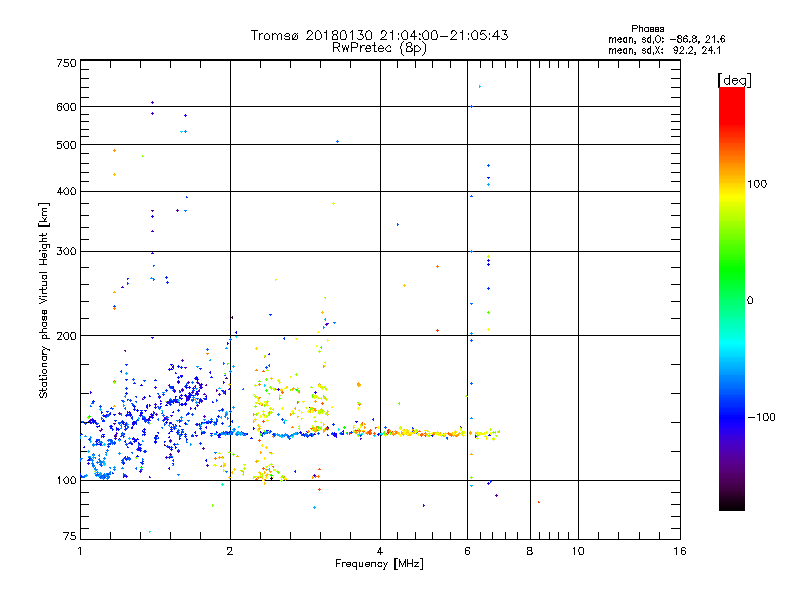
Task: Click the x-axis tick label '8'
Action: [x=530, y=551]
